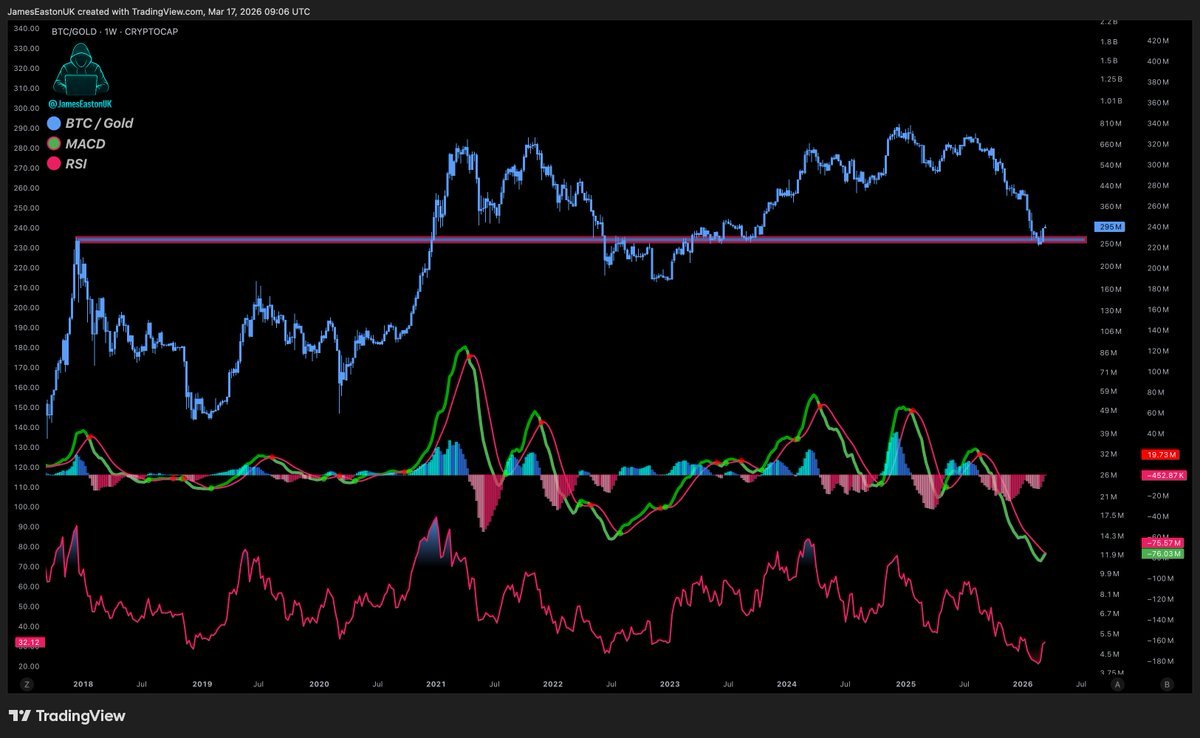This screenshot has height=738, width=1200.
Task: Click the pink RSI legend dot
Action: click(x=56, y=163)
